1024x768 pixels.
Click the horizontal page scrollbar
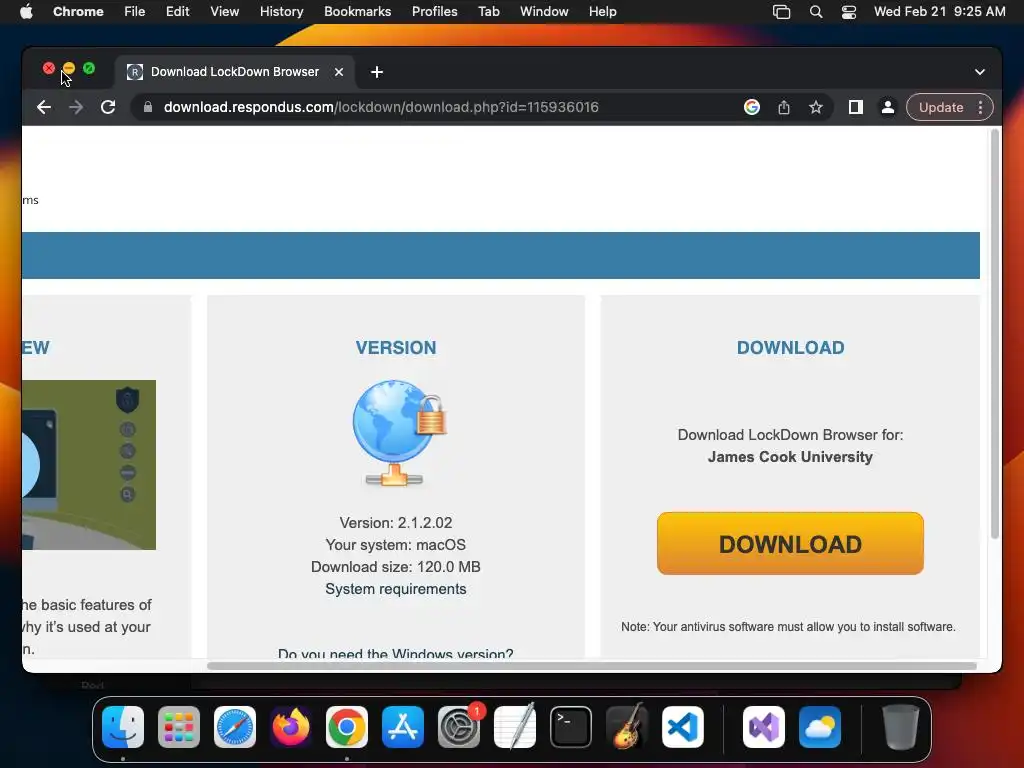coord(592,666)
